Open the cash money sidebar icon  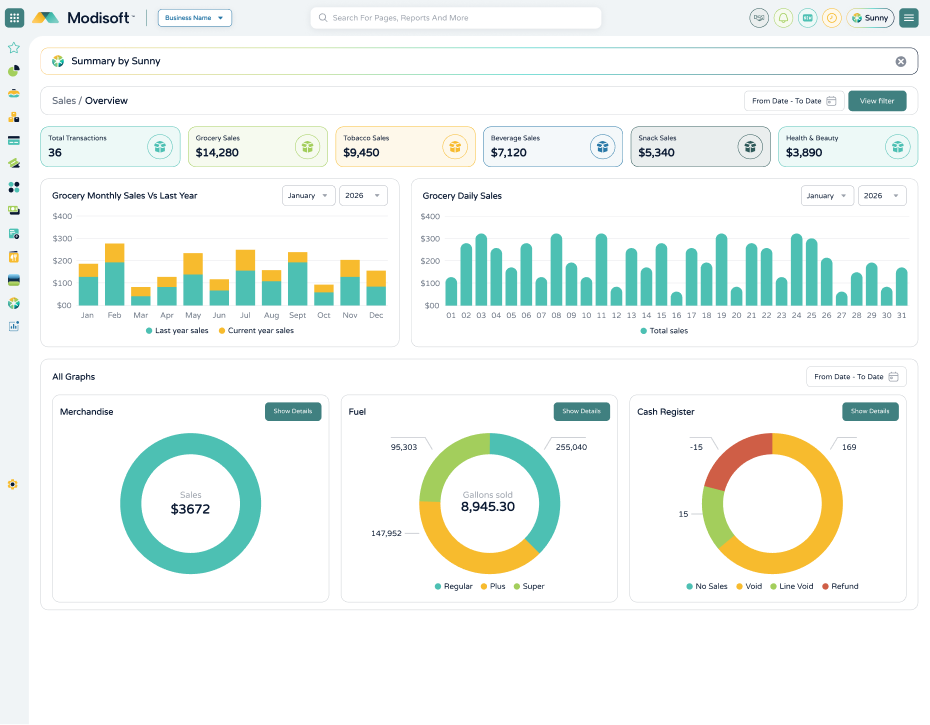14,210
